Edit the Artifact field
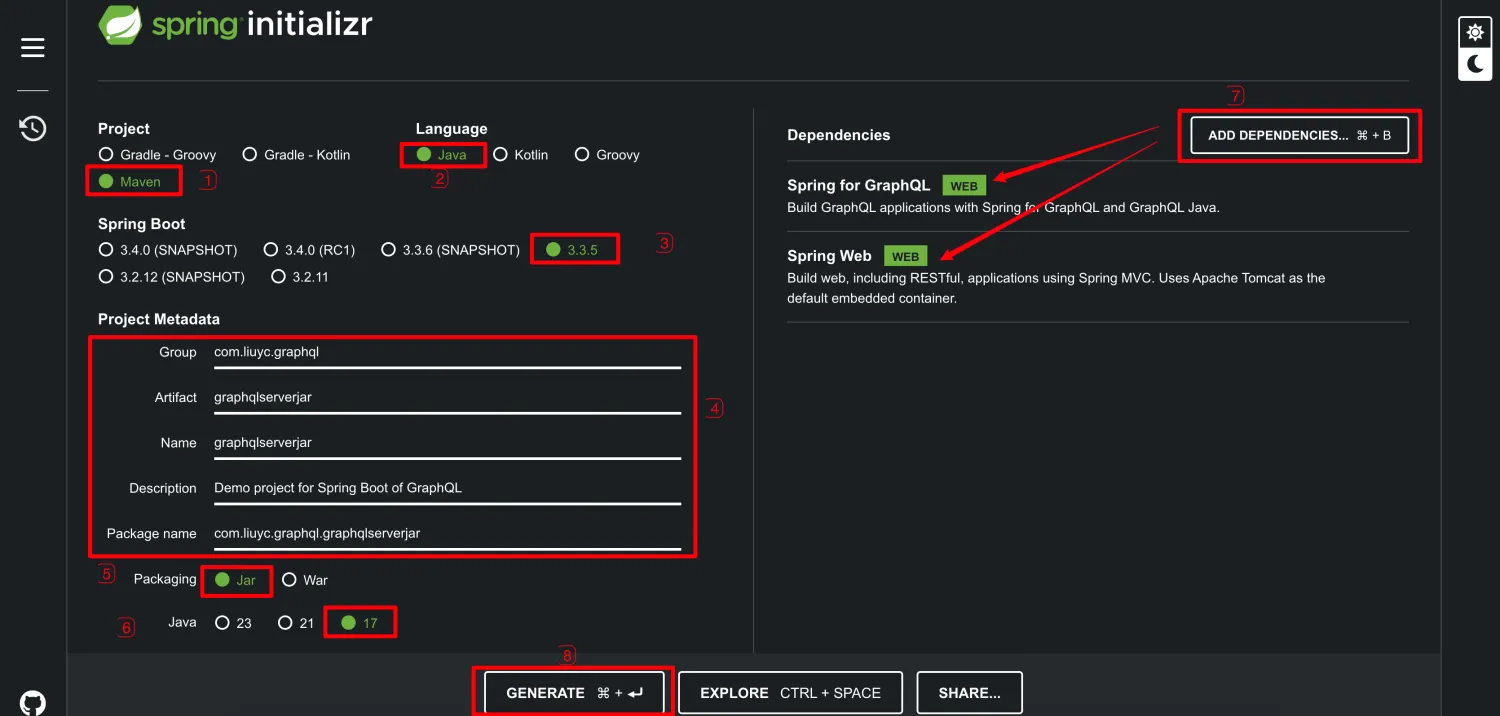 (447, 398)
